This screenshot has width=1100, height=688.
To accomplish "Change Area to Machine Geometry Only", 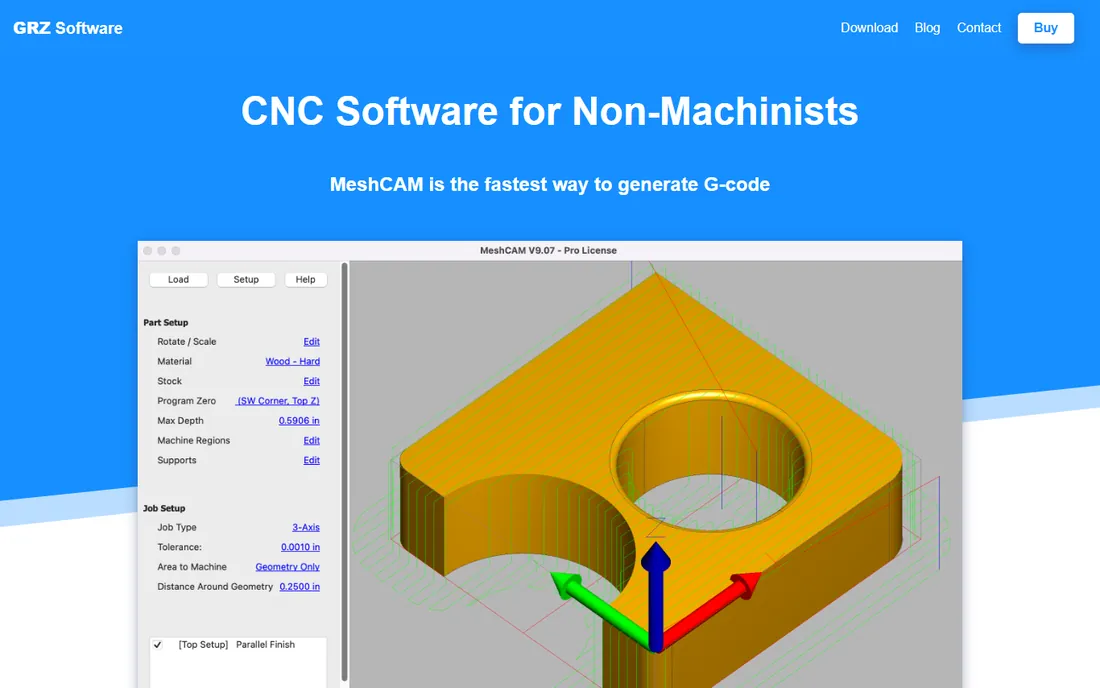I will click(x=288, y=567).
